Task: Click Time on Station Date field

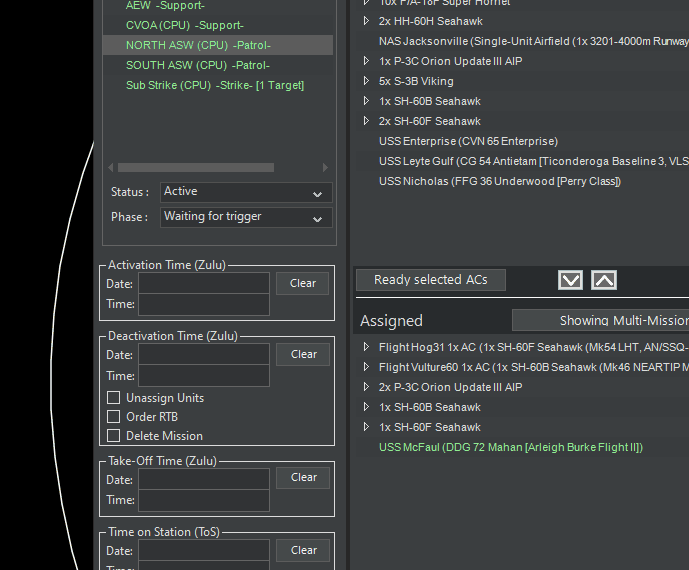Action: point(204,550)
